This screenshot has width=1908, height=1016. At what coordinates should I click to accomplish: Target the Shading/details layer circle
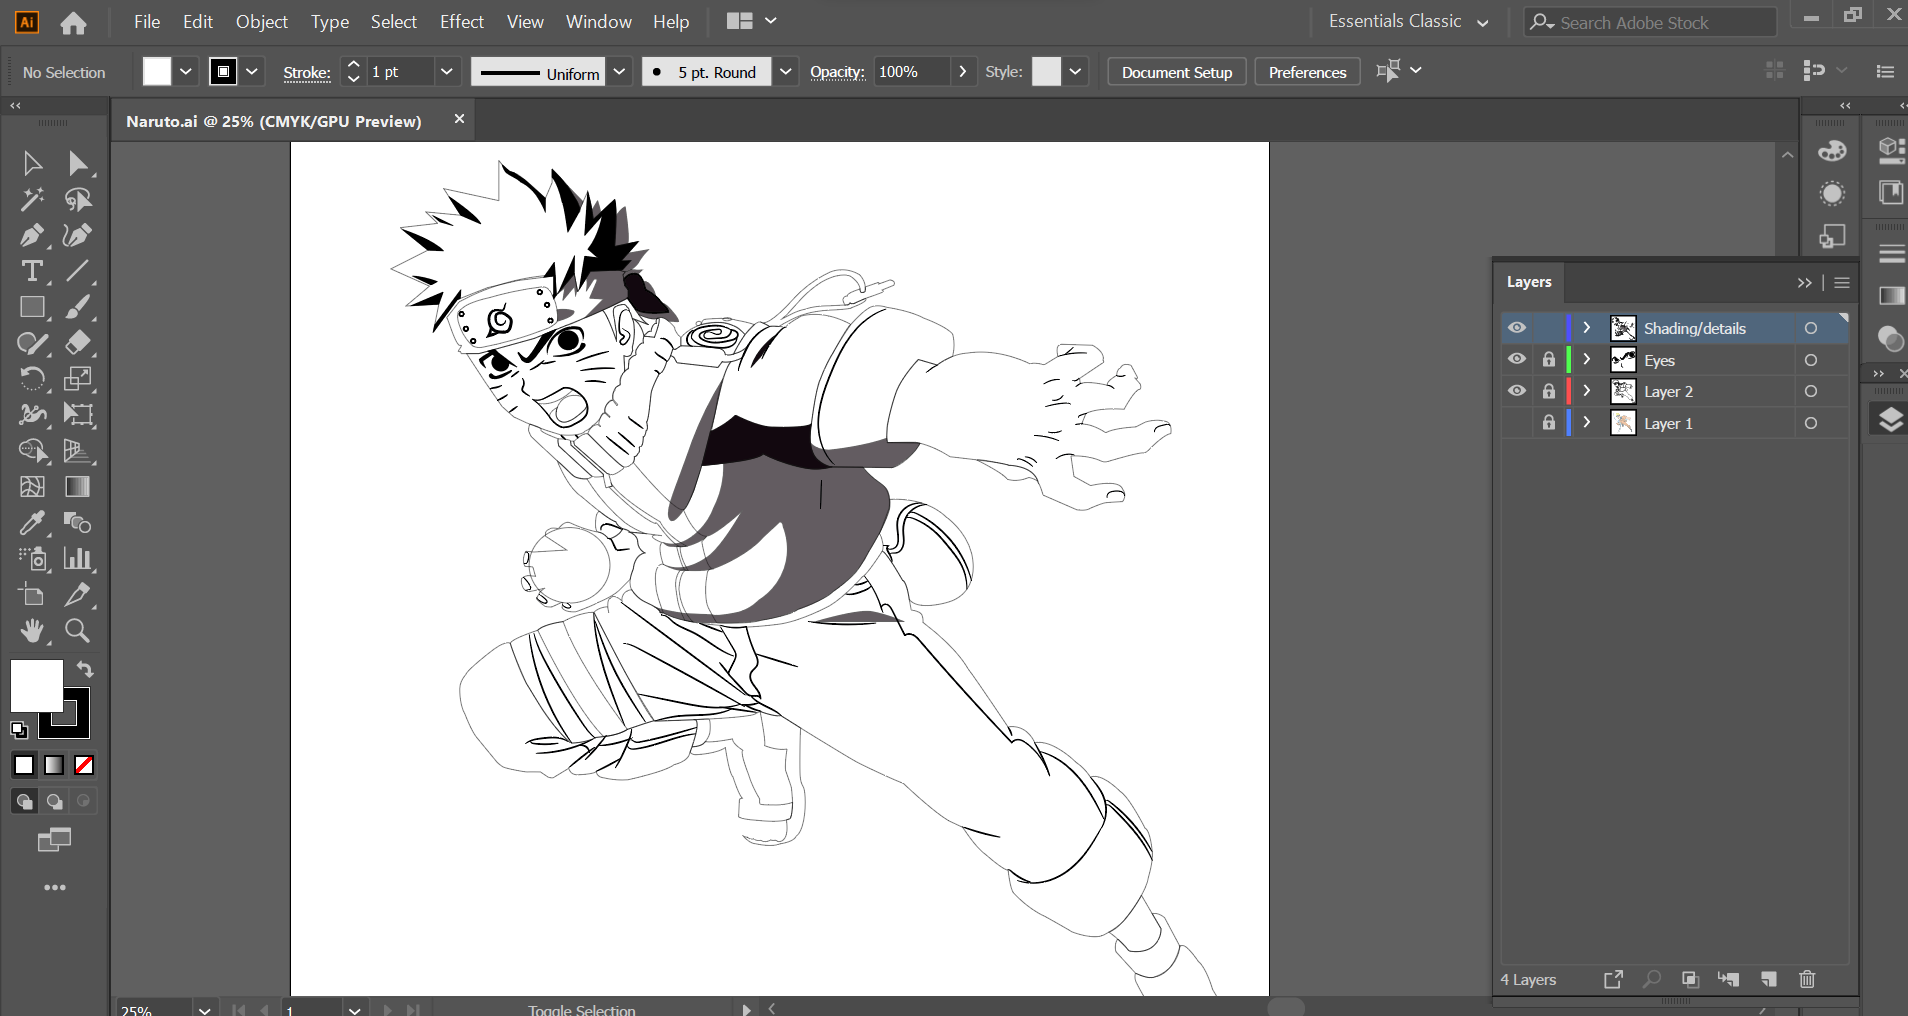tap(1811, 328)
